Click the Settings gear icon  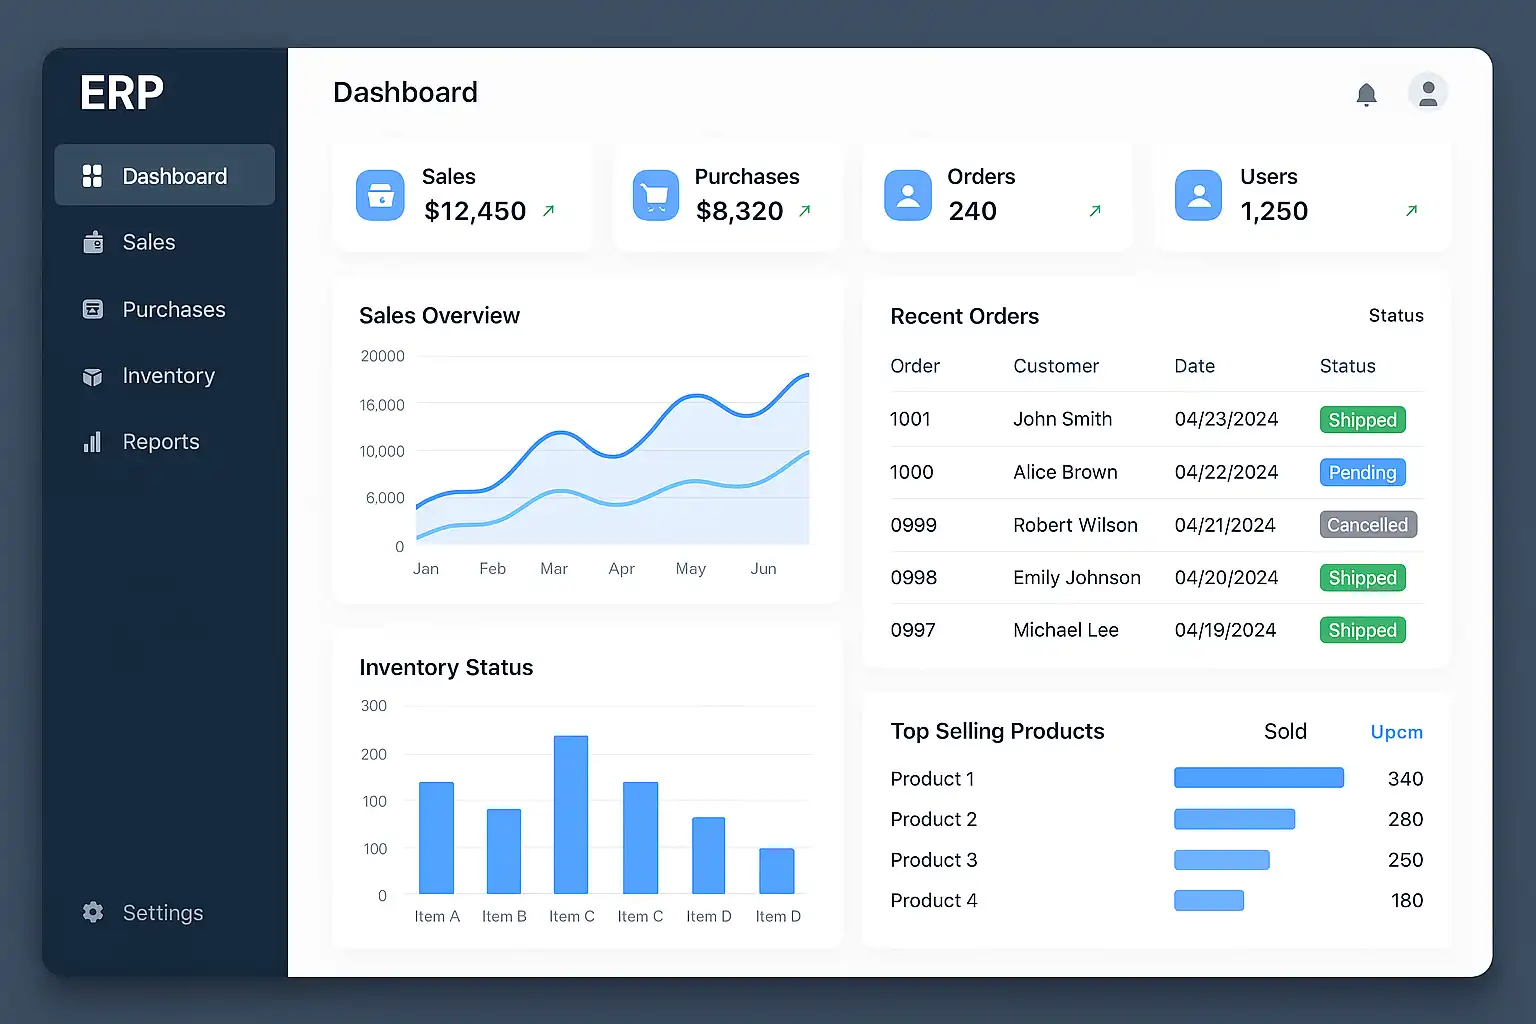click(x=93, y=912)
